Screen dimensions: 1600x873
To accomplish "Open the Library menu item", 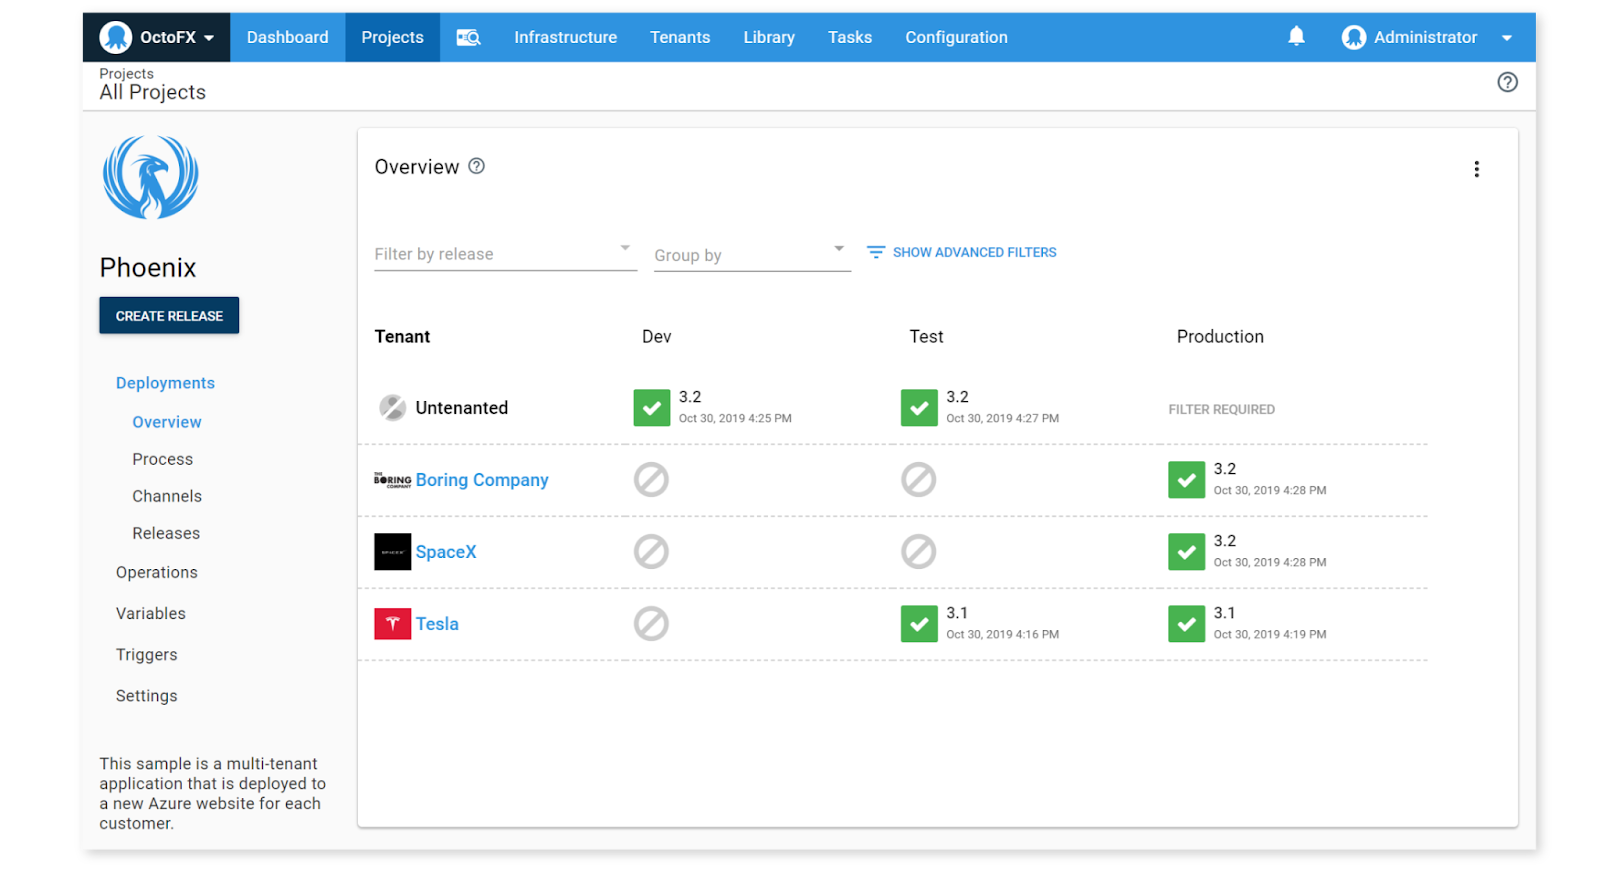I will pyautogui.click(x=768, y=37).
